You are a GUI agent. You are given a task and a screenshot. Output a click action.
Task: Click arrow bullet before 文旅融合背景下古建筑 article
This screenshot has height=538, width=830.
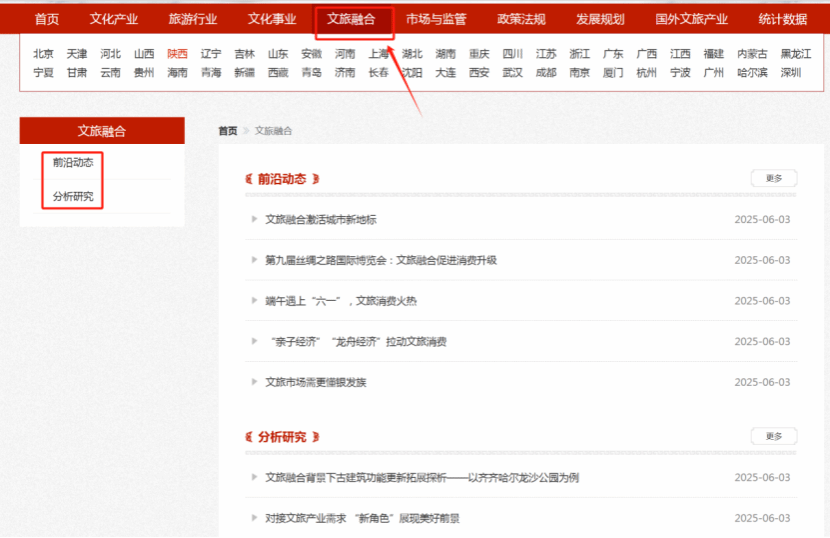(x=255, y=478)
